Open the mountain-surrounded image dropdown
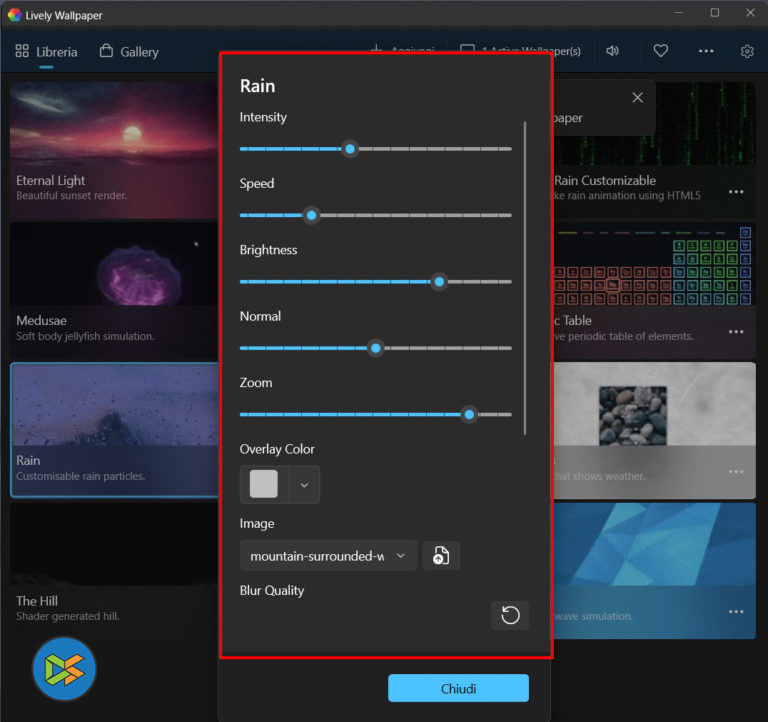 (x=329, y=556)
